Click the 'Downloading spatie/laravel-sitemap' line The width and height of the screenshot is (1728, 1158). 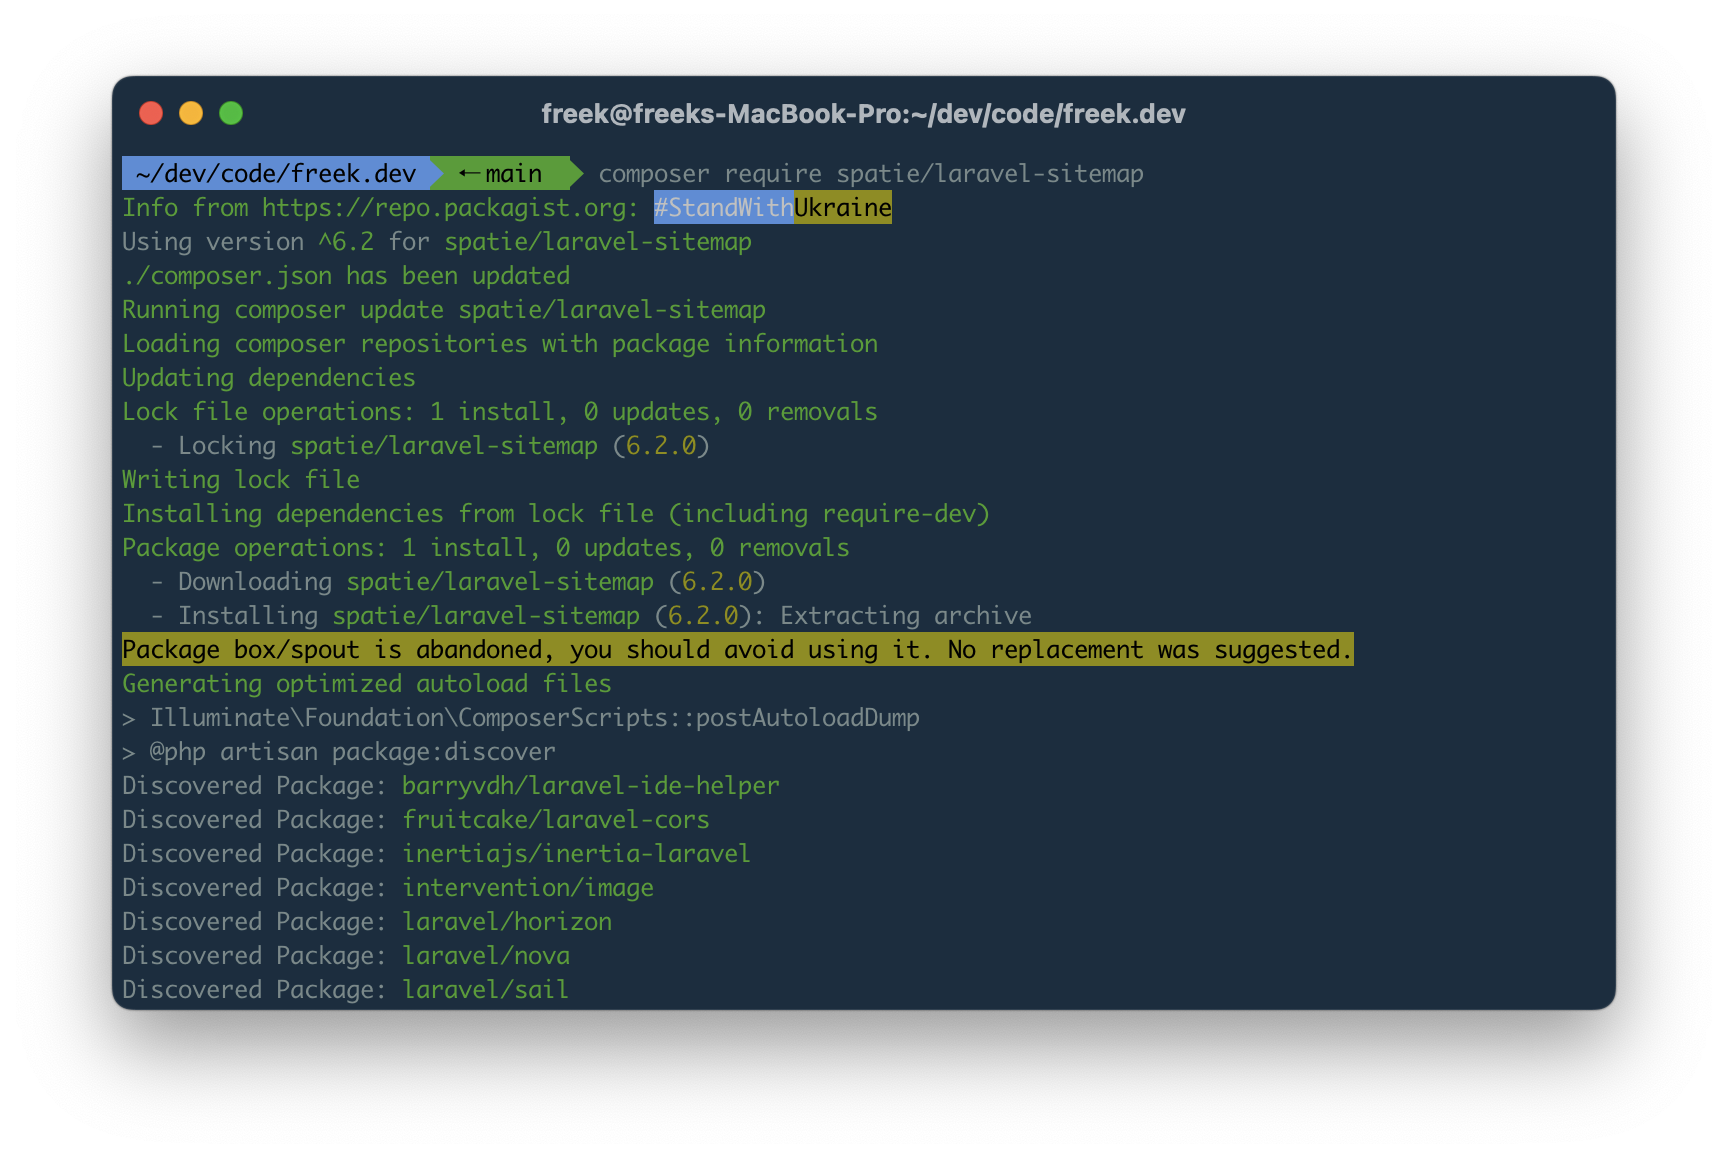(x=458, y=582)
